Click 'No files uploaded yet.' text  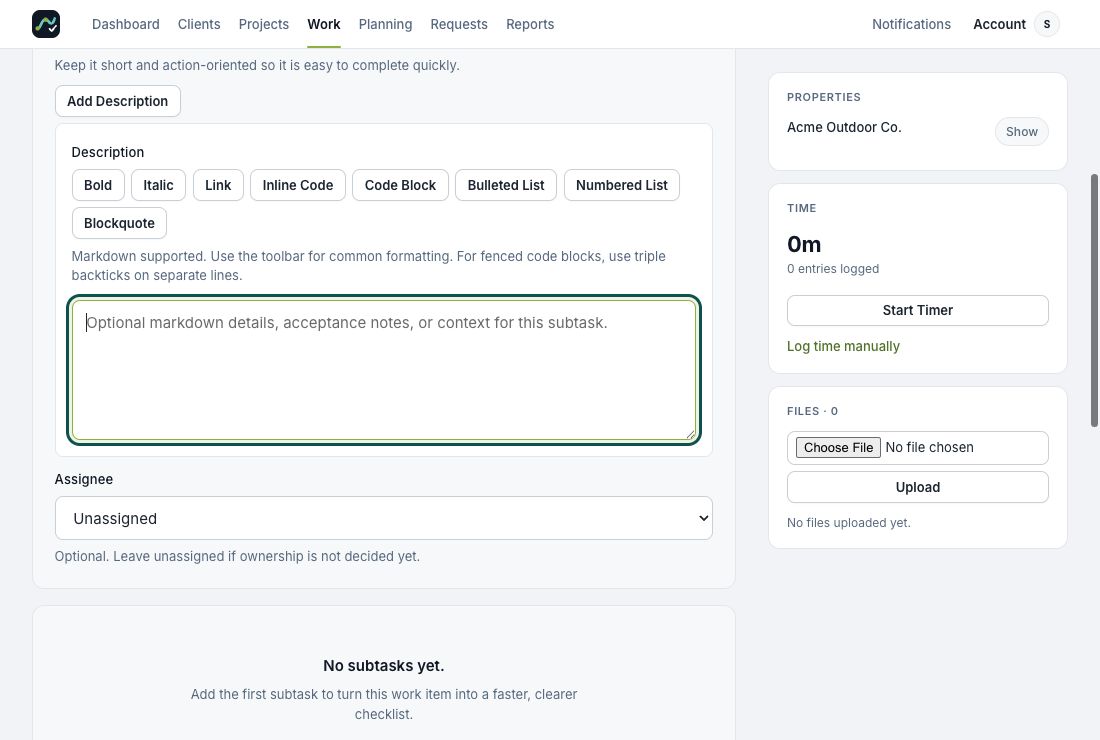849,523
